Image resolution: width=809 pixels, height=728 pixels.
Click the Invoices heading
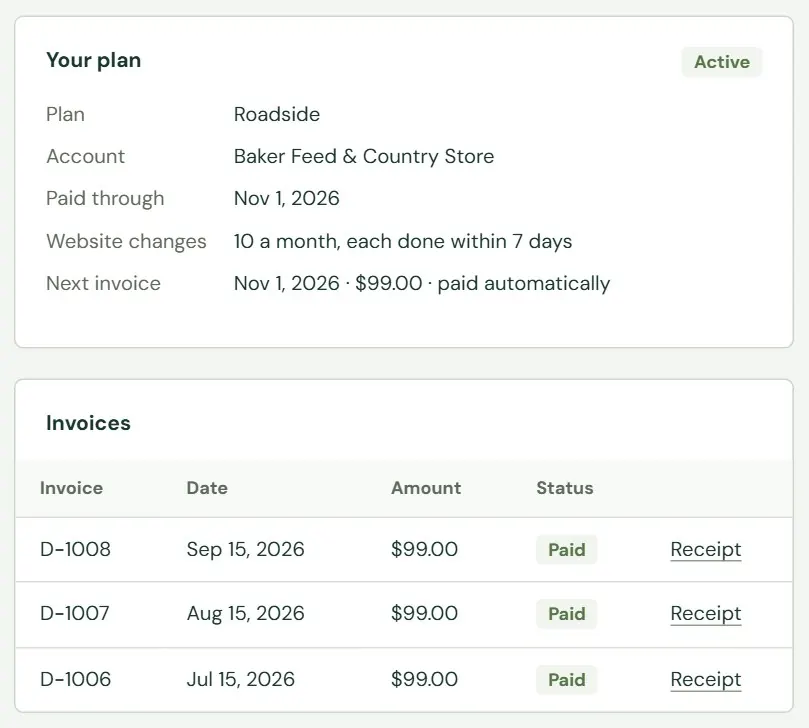coord(88,423)
